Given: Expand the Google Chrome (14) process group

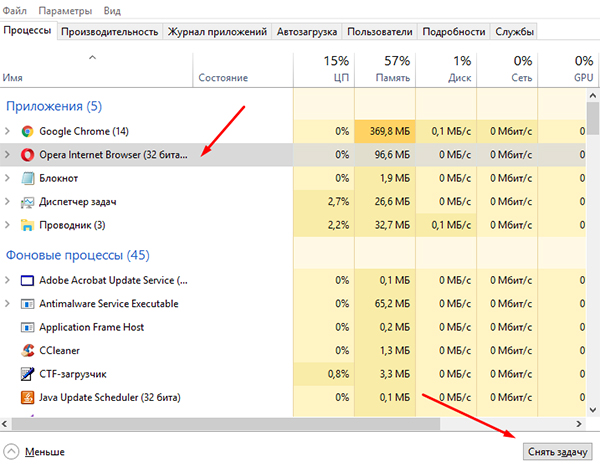Looking at the screenshot, I should 7,131.
